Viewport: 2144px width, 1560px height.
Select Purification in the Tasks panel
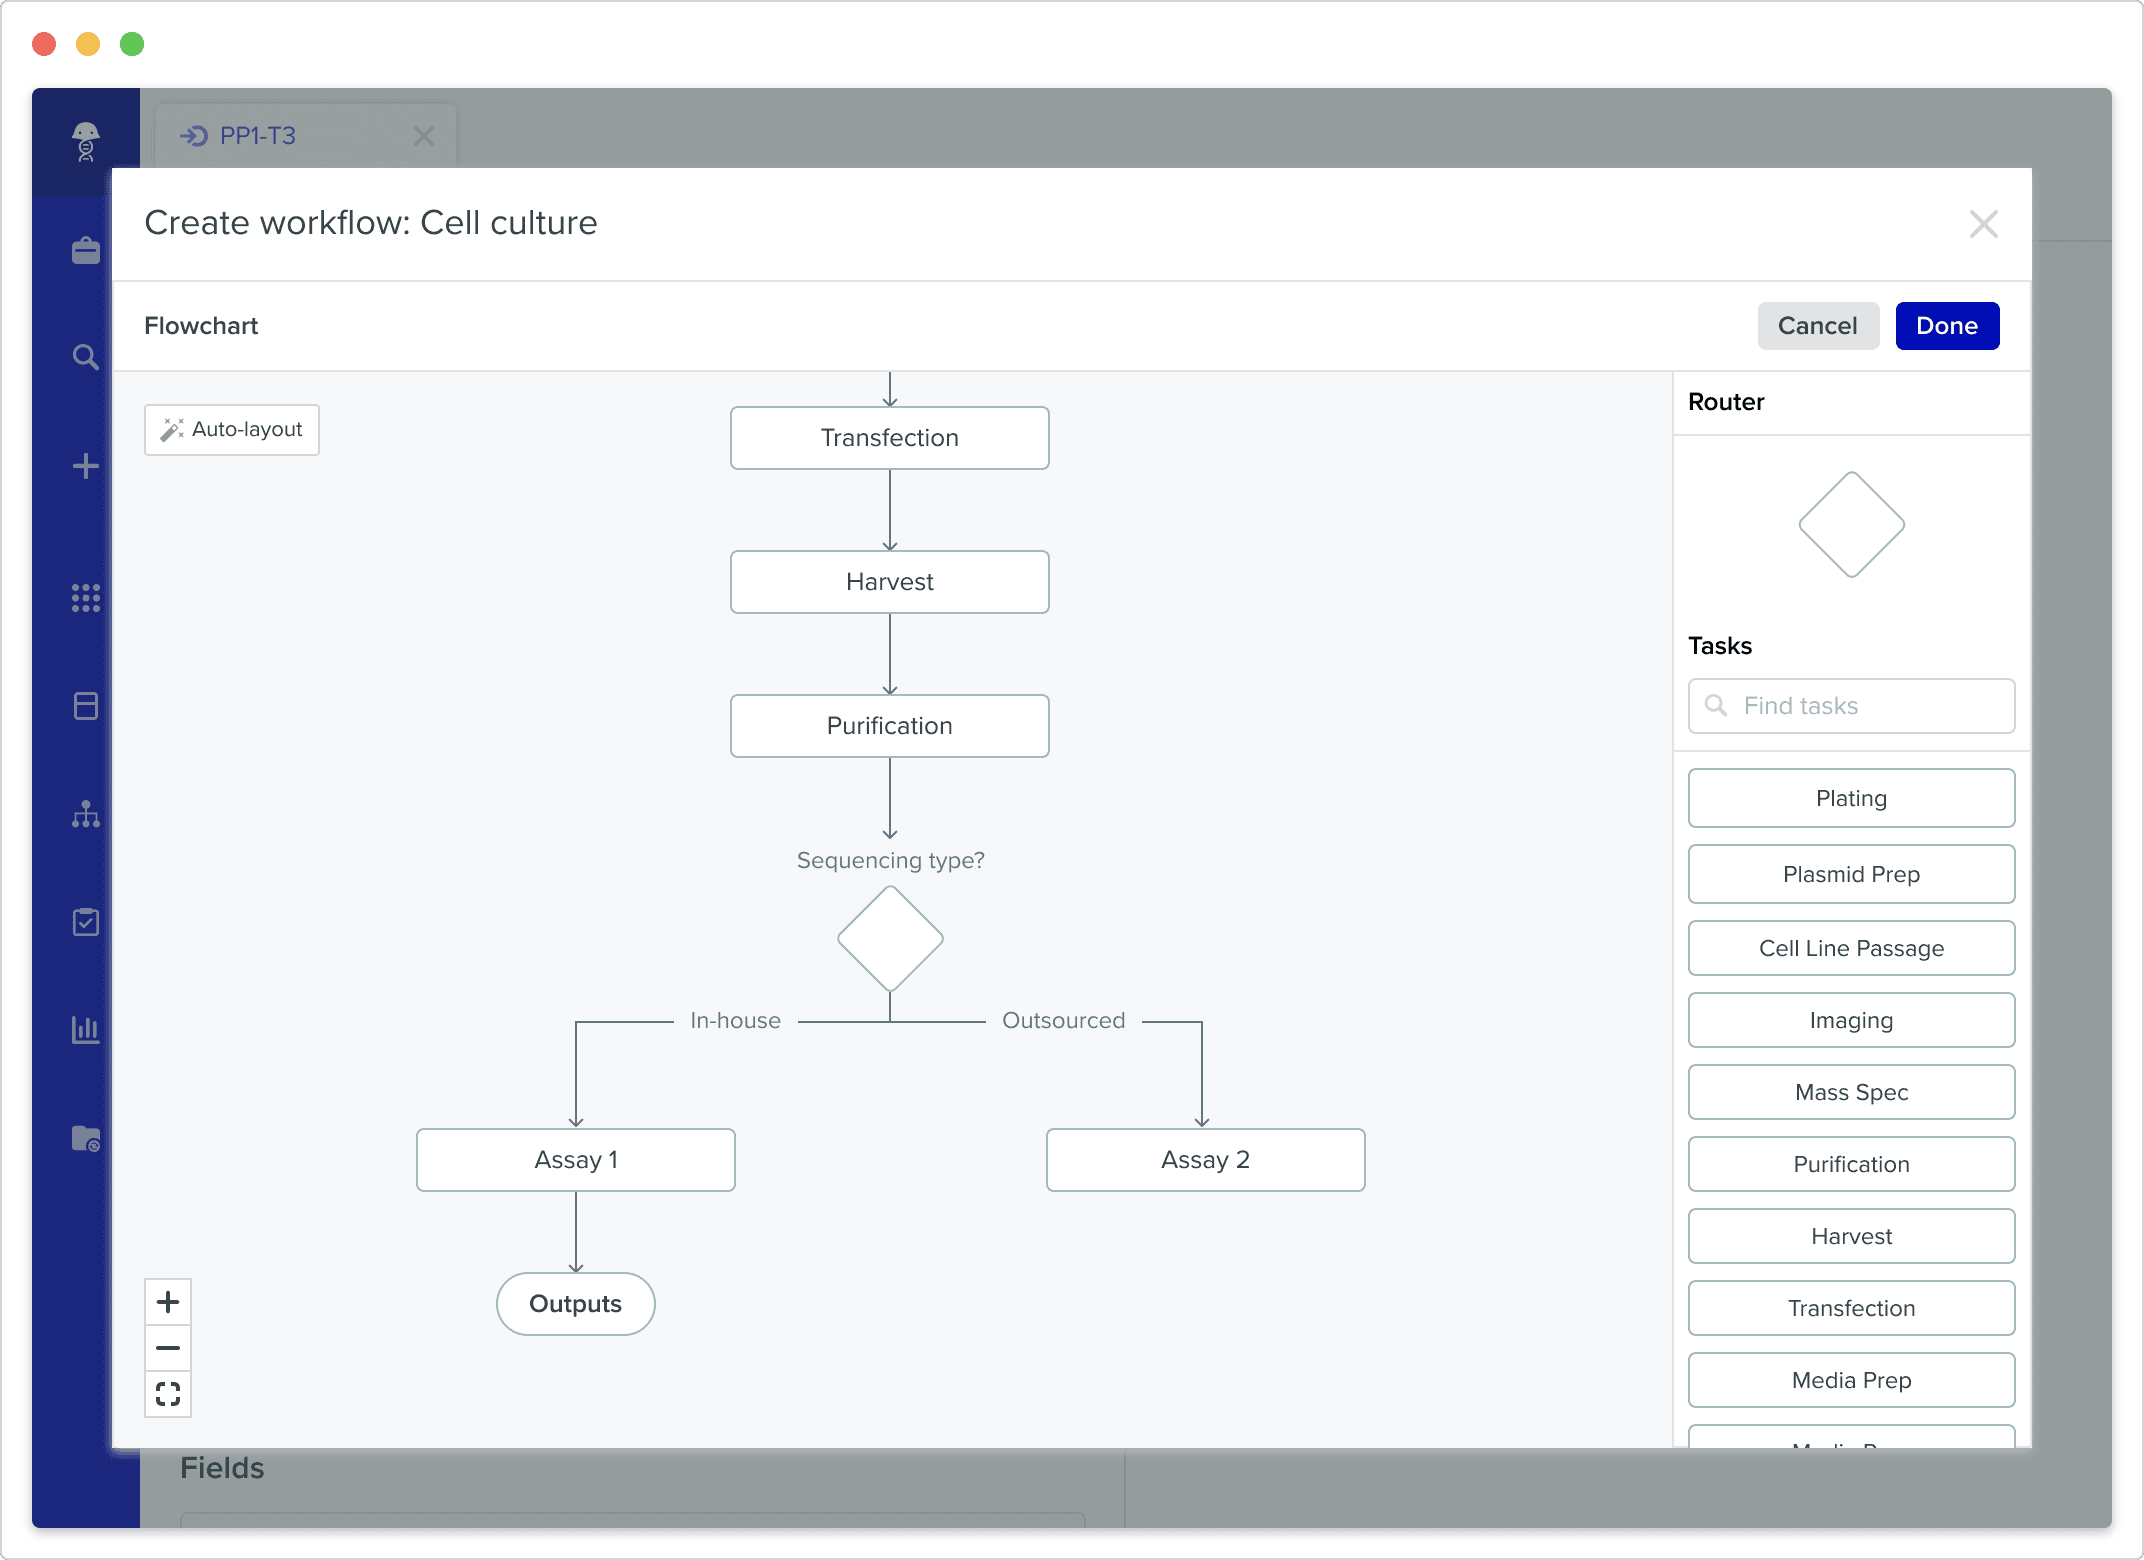tap(1852, 1164)
